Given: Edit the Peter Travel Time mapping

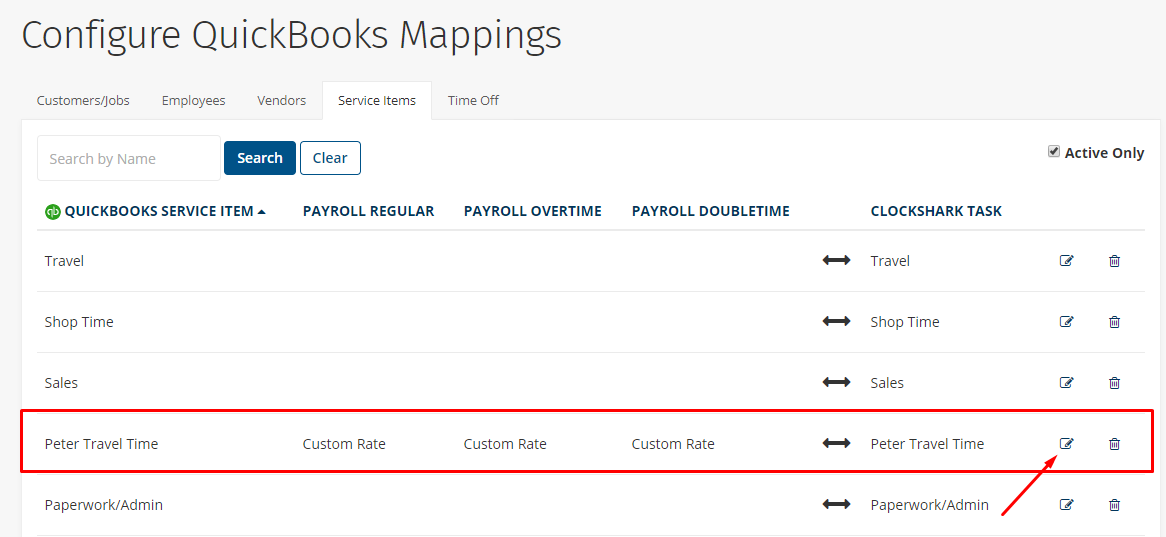Looking at the screenshot, I should point(1066,444).
